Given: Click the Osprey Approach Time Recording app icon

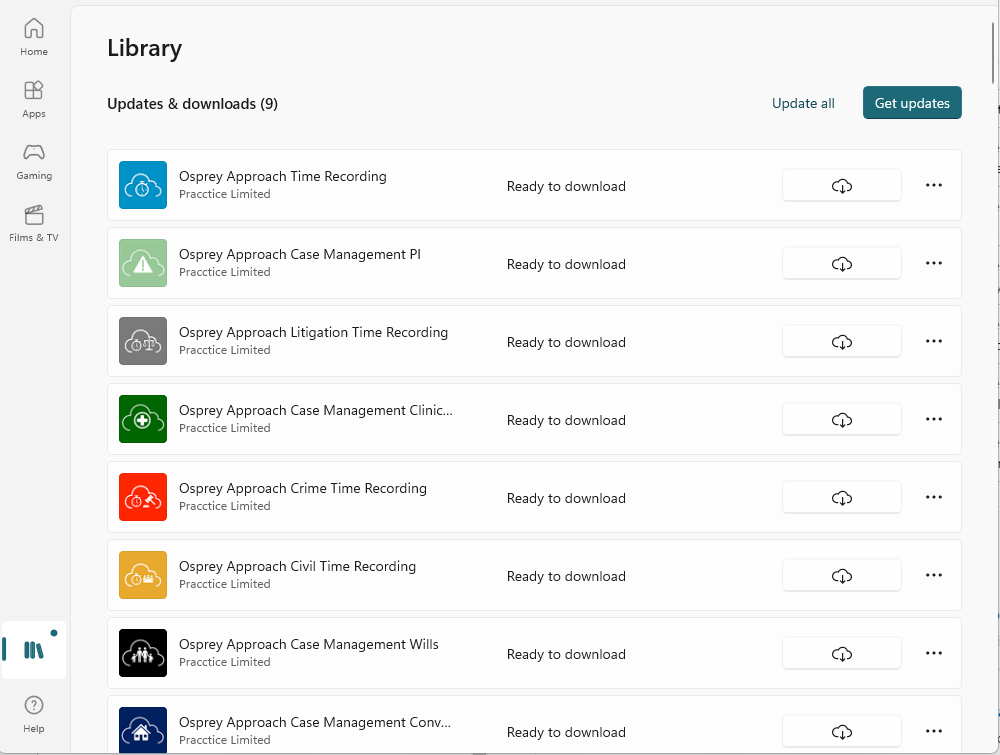Looking at the screenshot, I should [x=143, y=185].
